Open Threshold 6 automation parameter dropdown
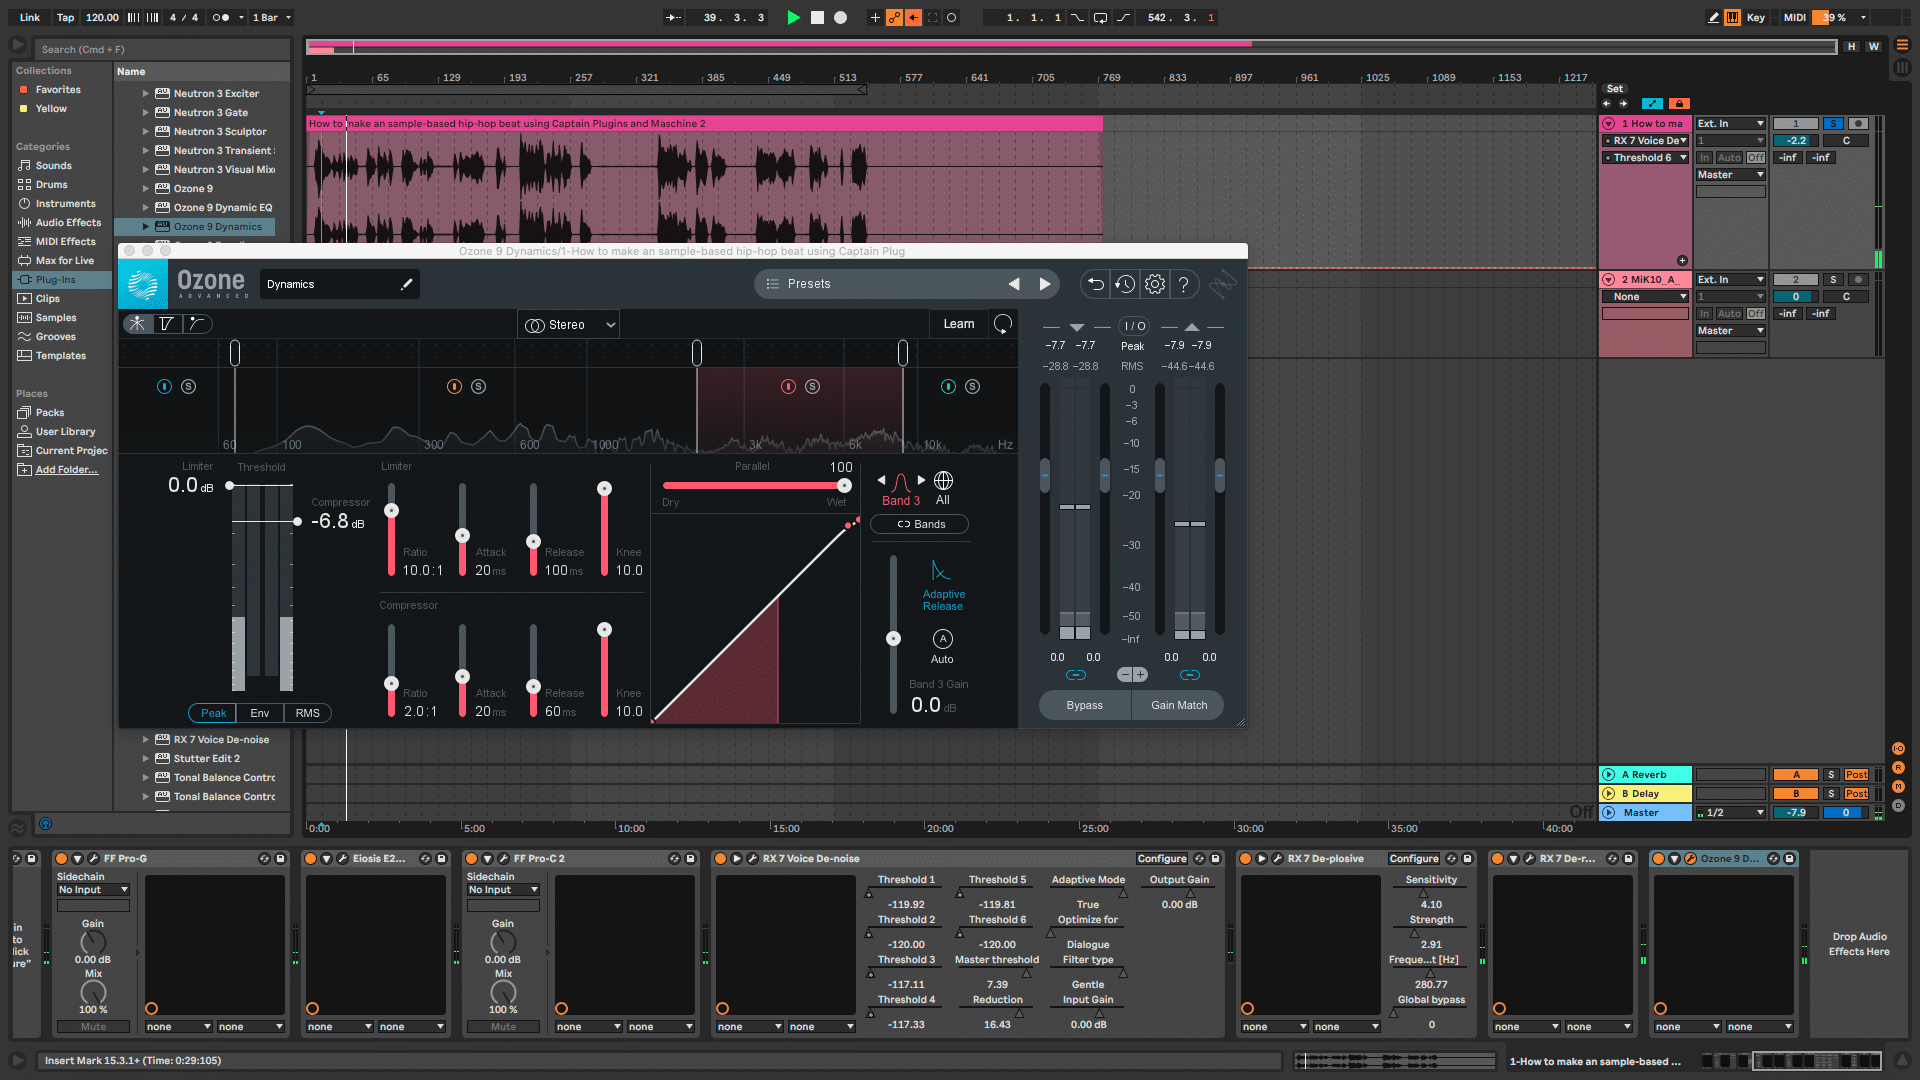1920x1080 pixels. [x=1646, y=158]
